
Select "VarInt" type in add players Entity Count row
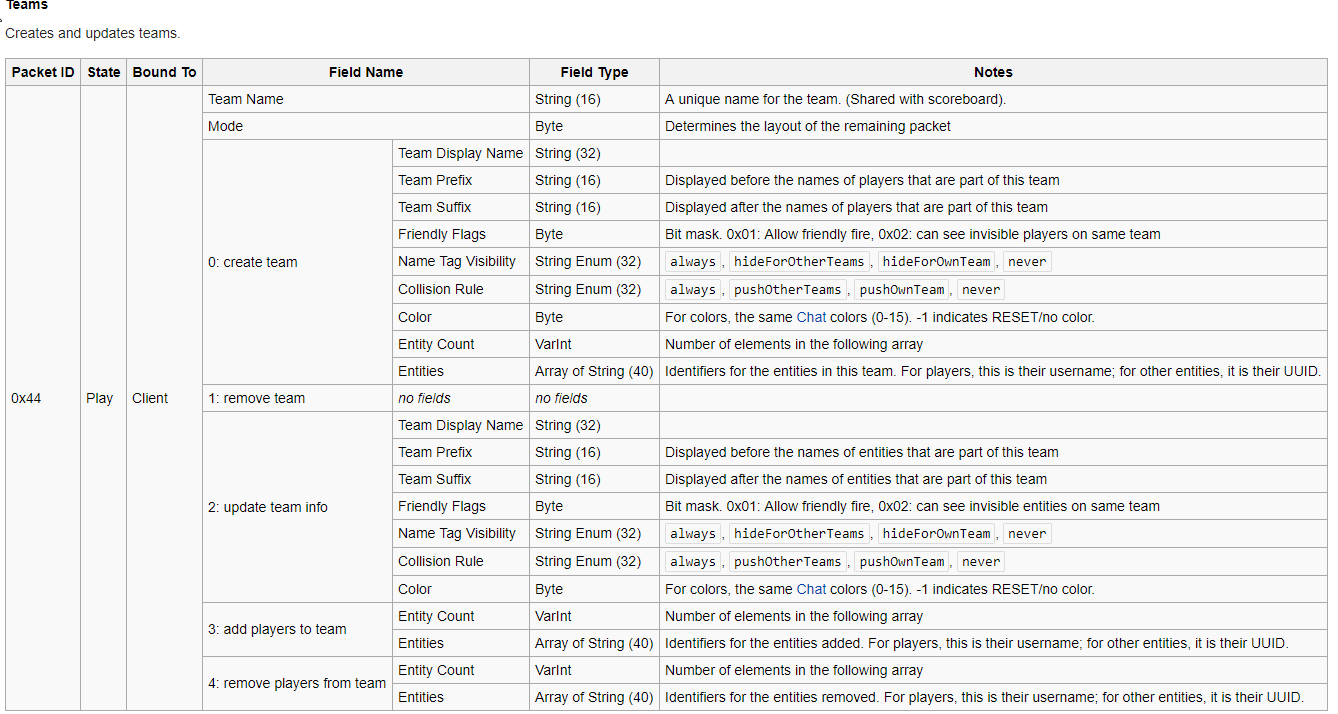tap(553, 616)
